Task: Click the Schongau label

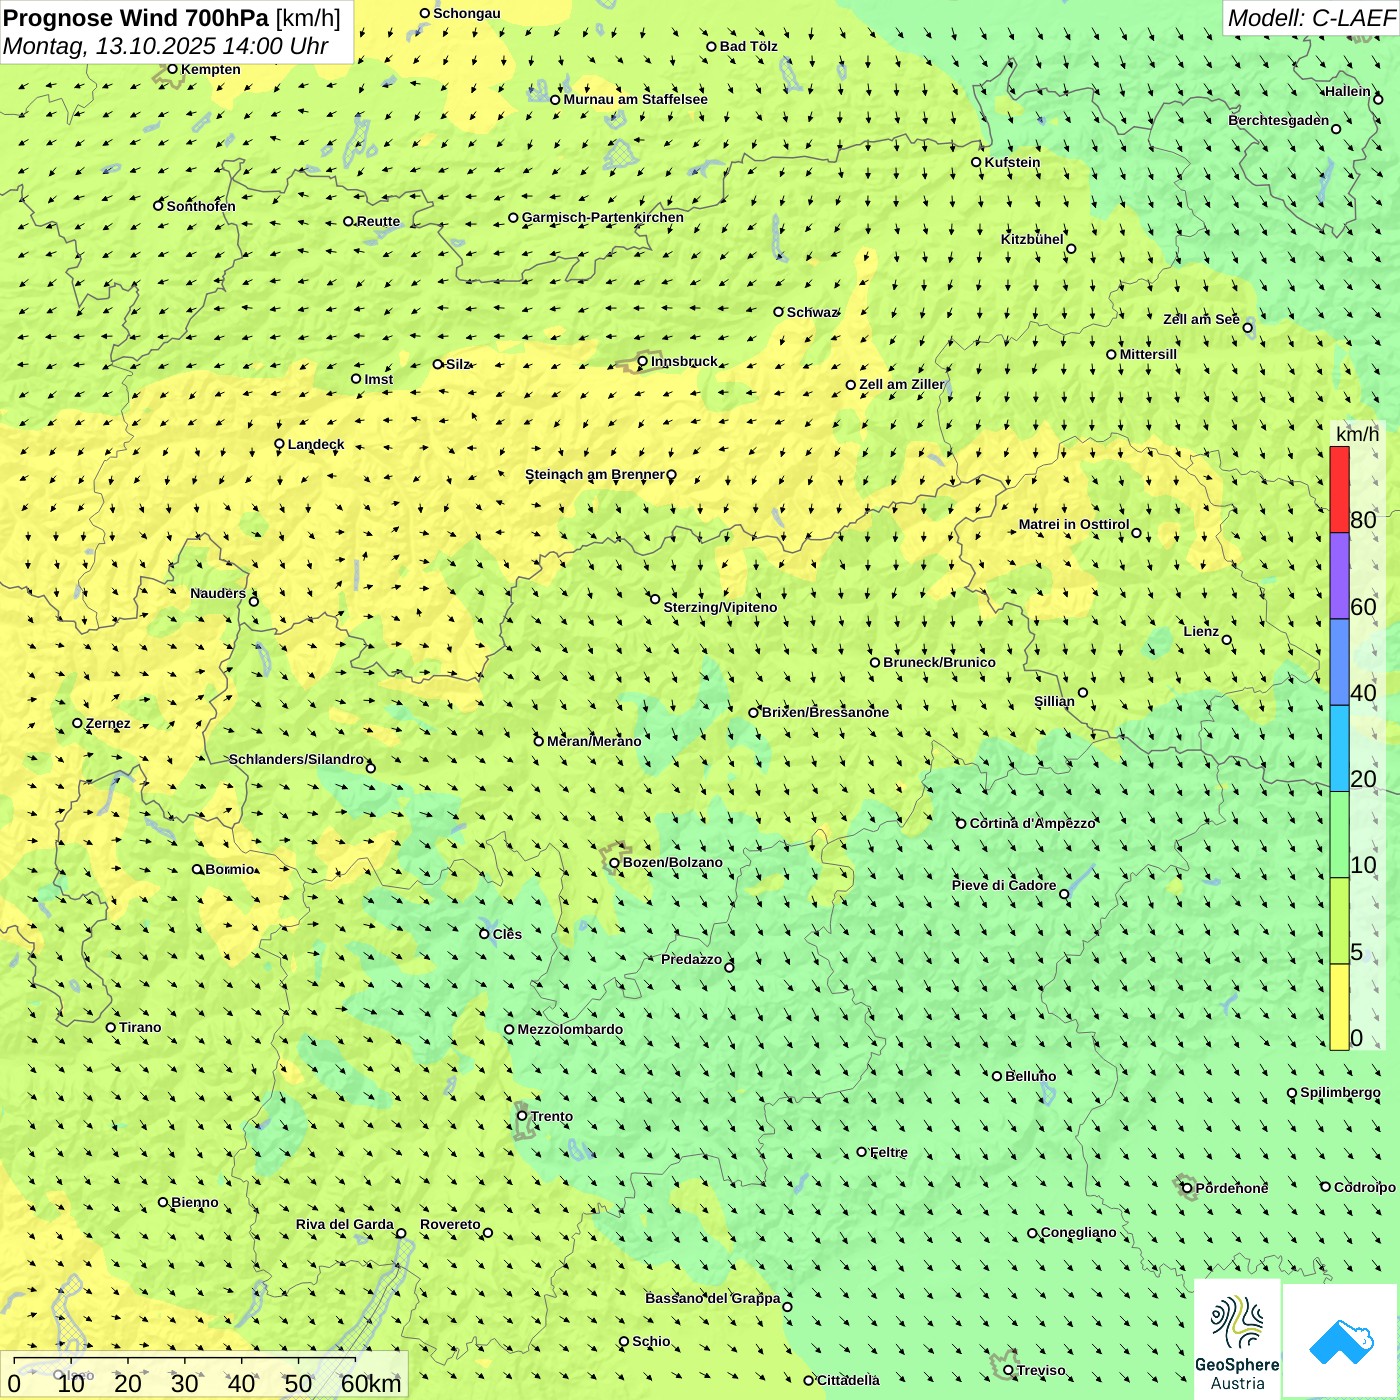Action: (467, 13)
